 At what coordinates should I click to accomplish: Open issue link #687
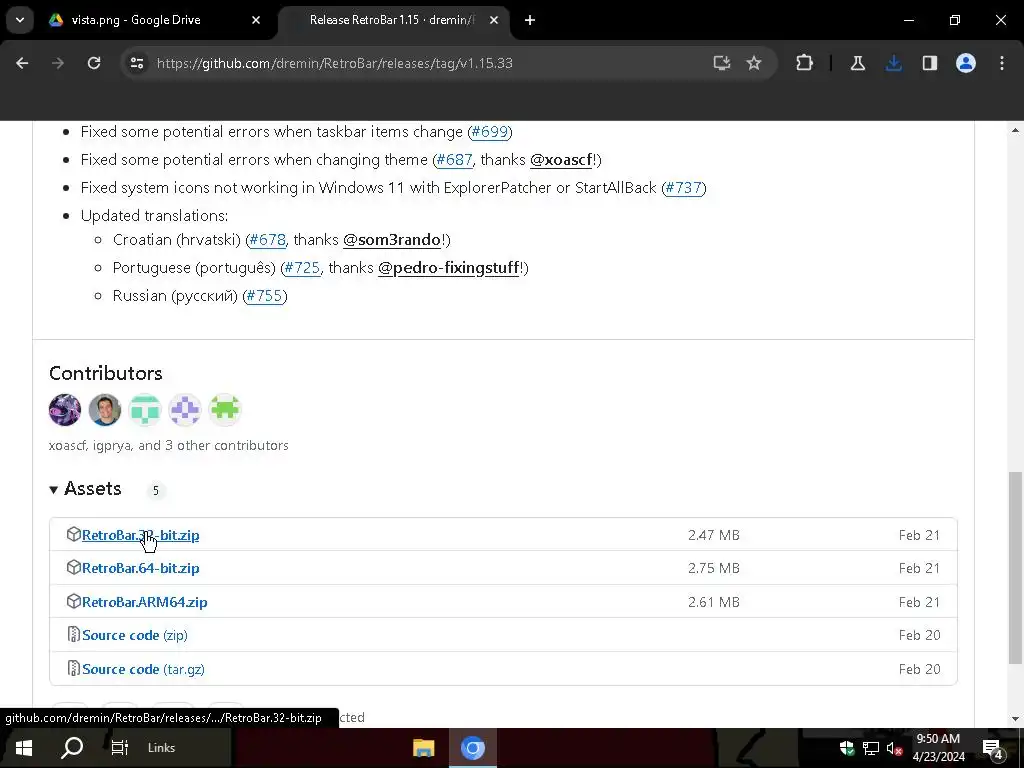point(454,160)
